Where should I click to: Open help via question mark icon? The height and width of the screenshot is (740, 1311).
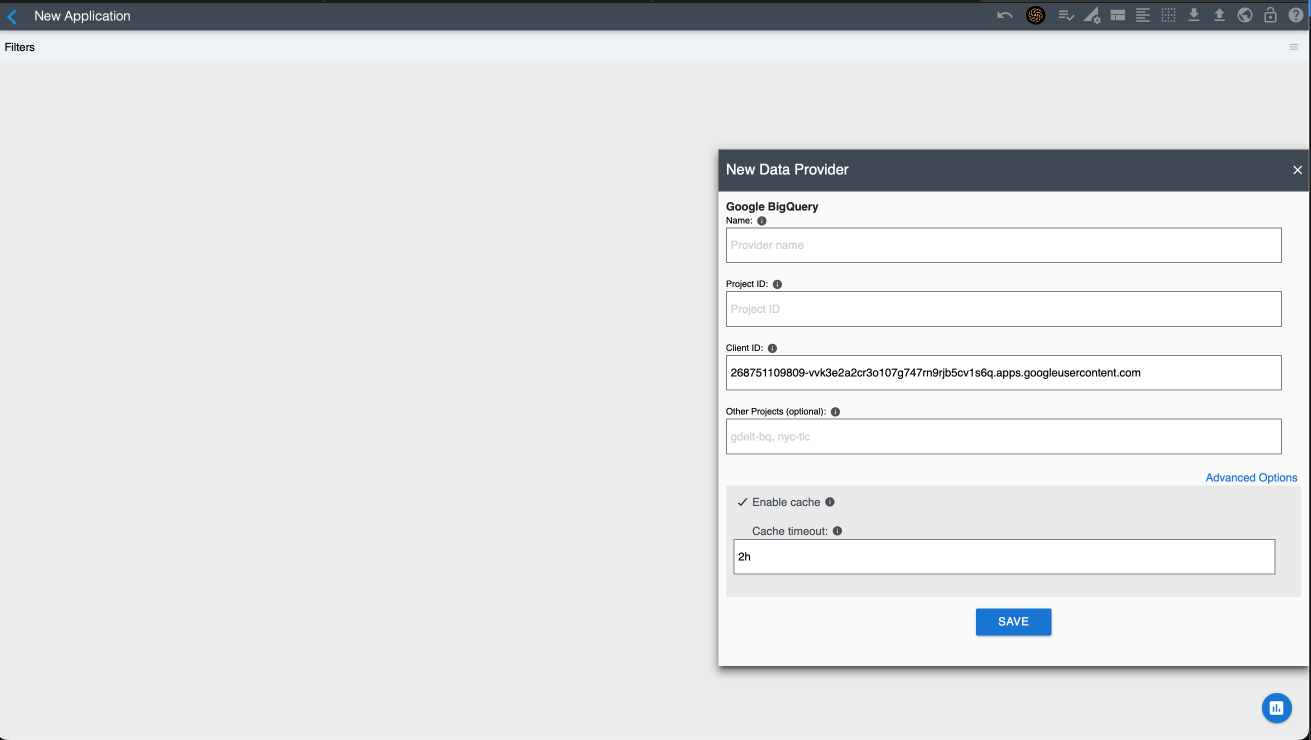[x=1296, y=15]
